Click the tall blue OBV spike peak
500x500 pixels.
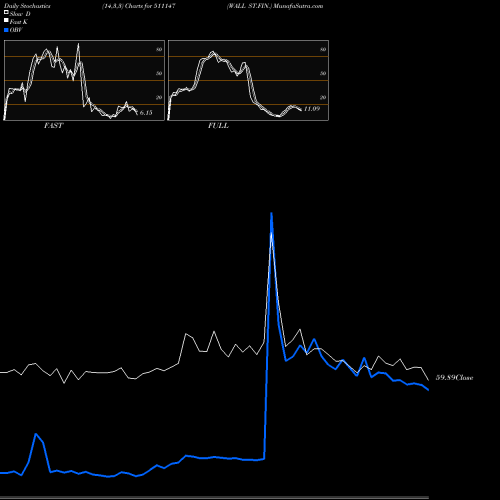pyautogui.click(x=272, y=213)
